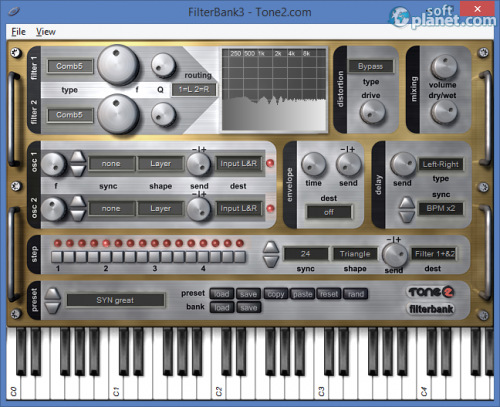Click the distortion drive knob
This screenshot has width=500, height=407.
(x=372, y=112)
